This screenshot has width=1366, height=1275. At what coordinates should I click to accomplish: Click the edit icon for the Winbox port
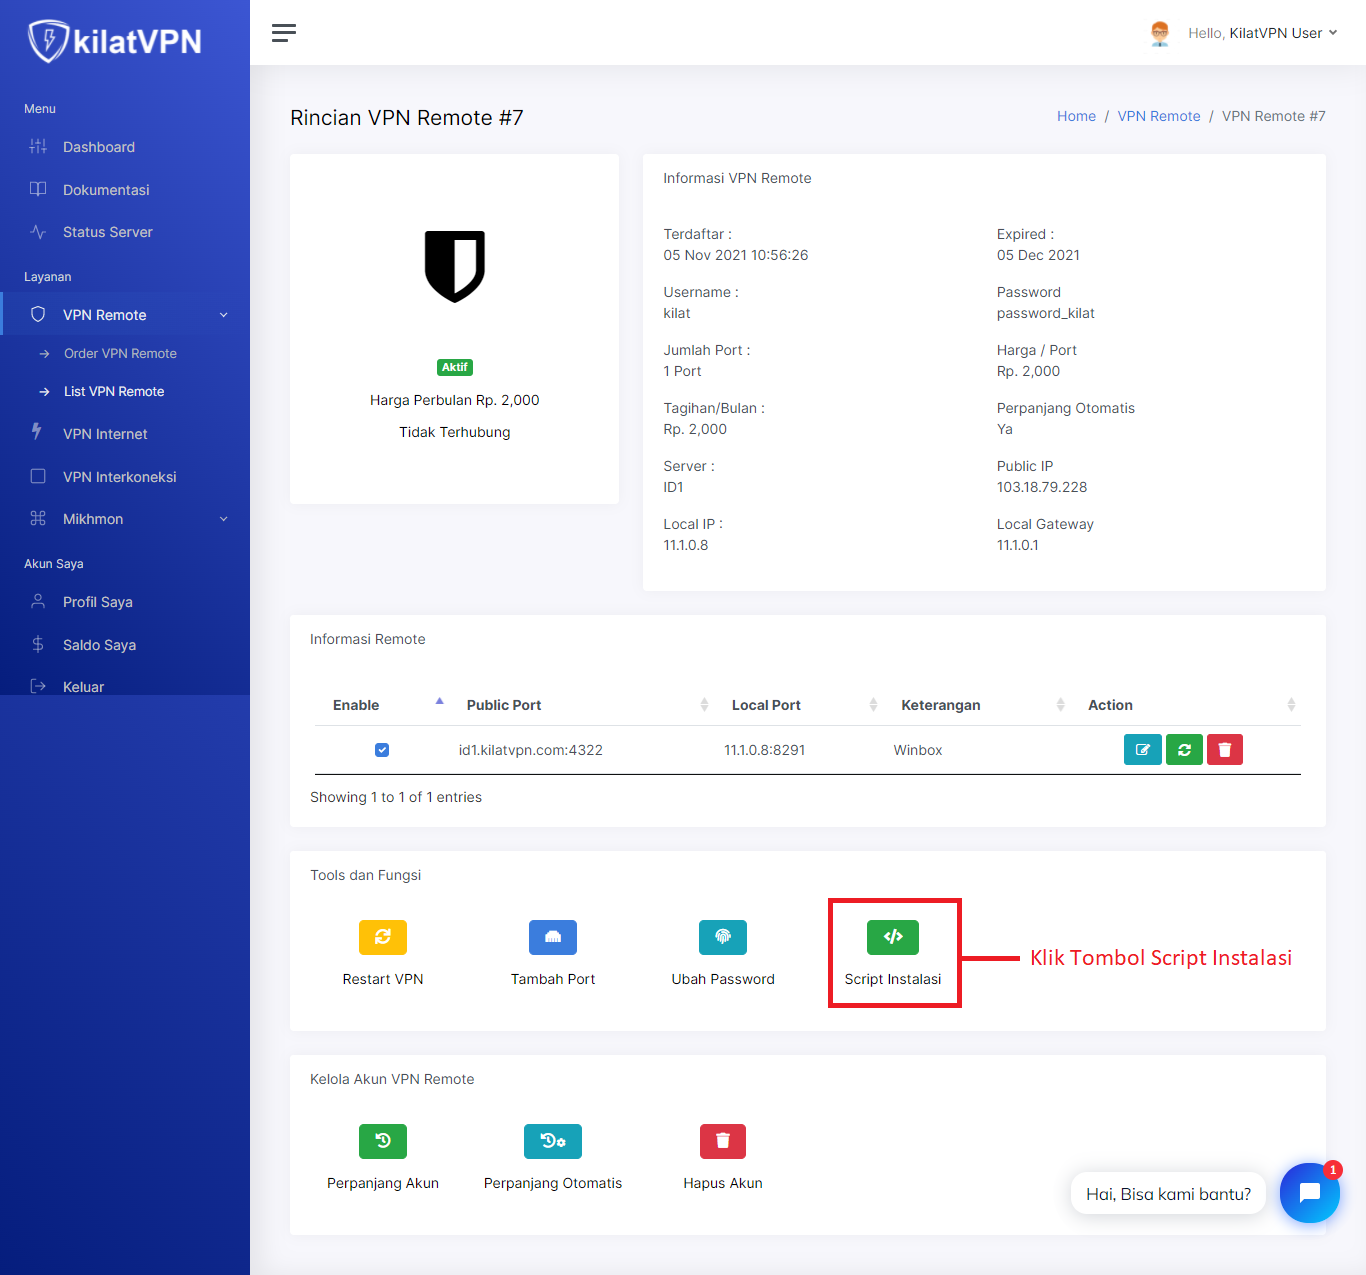(x=1142, y=749)
